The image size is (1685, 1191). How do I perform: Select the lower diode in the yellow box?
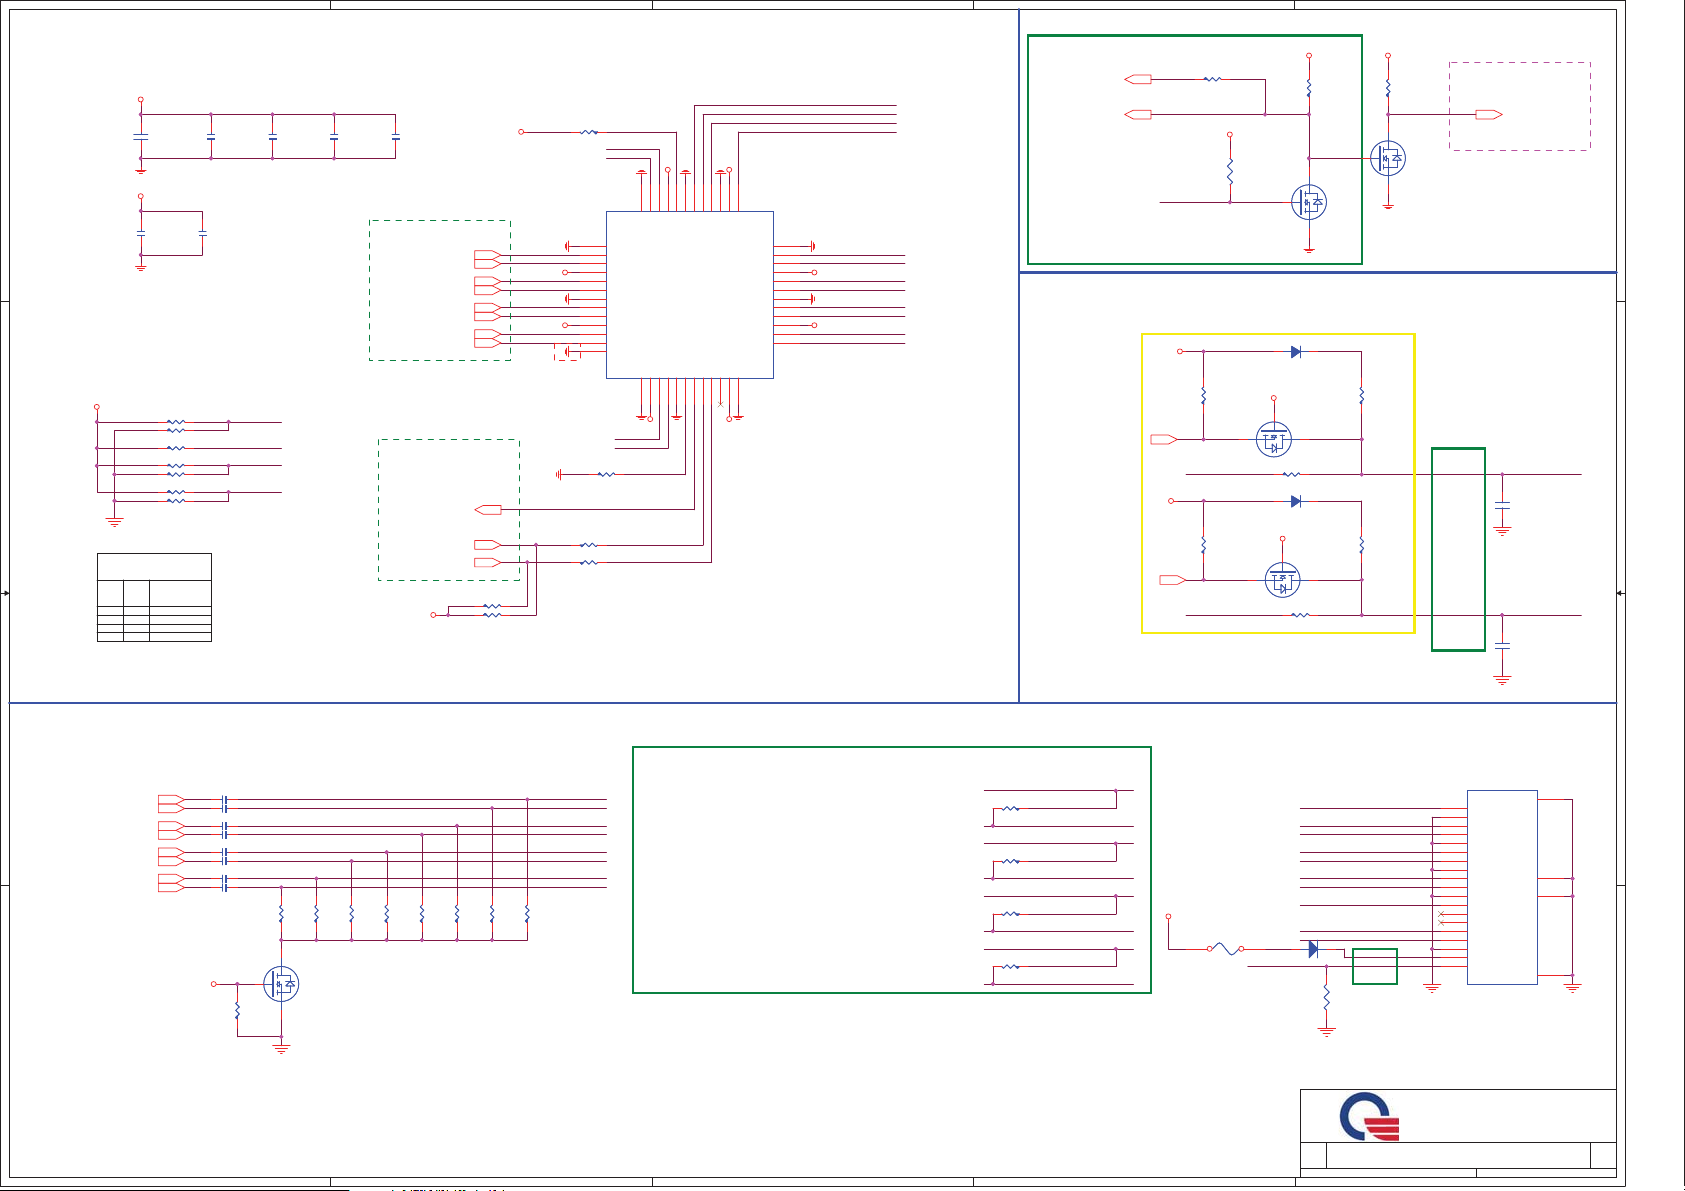[x=1296, y=502]
